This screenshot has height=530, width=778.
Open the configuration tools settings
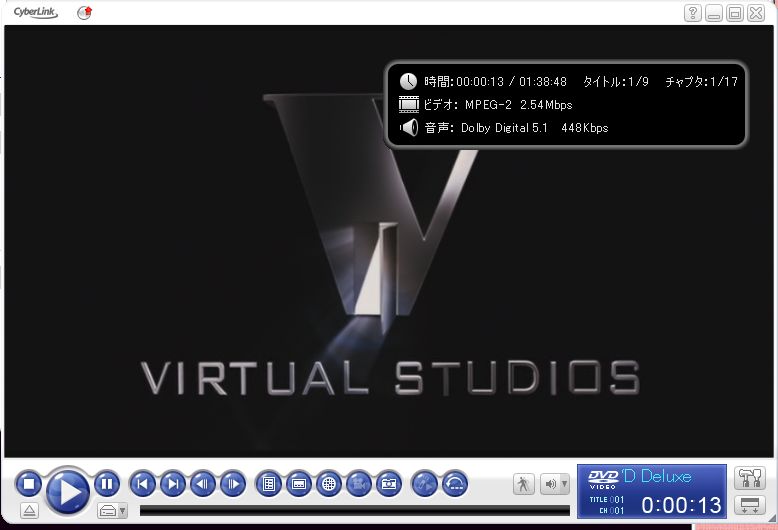[750, 478]
